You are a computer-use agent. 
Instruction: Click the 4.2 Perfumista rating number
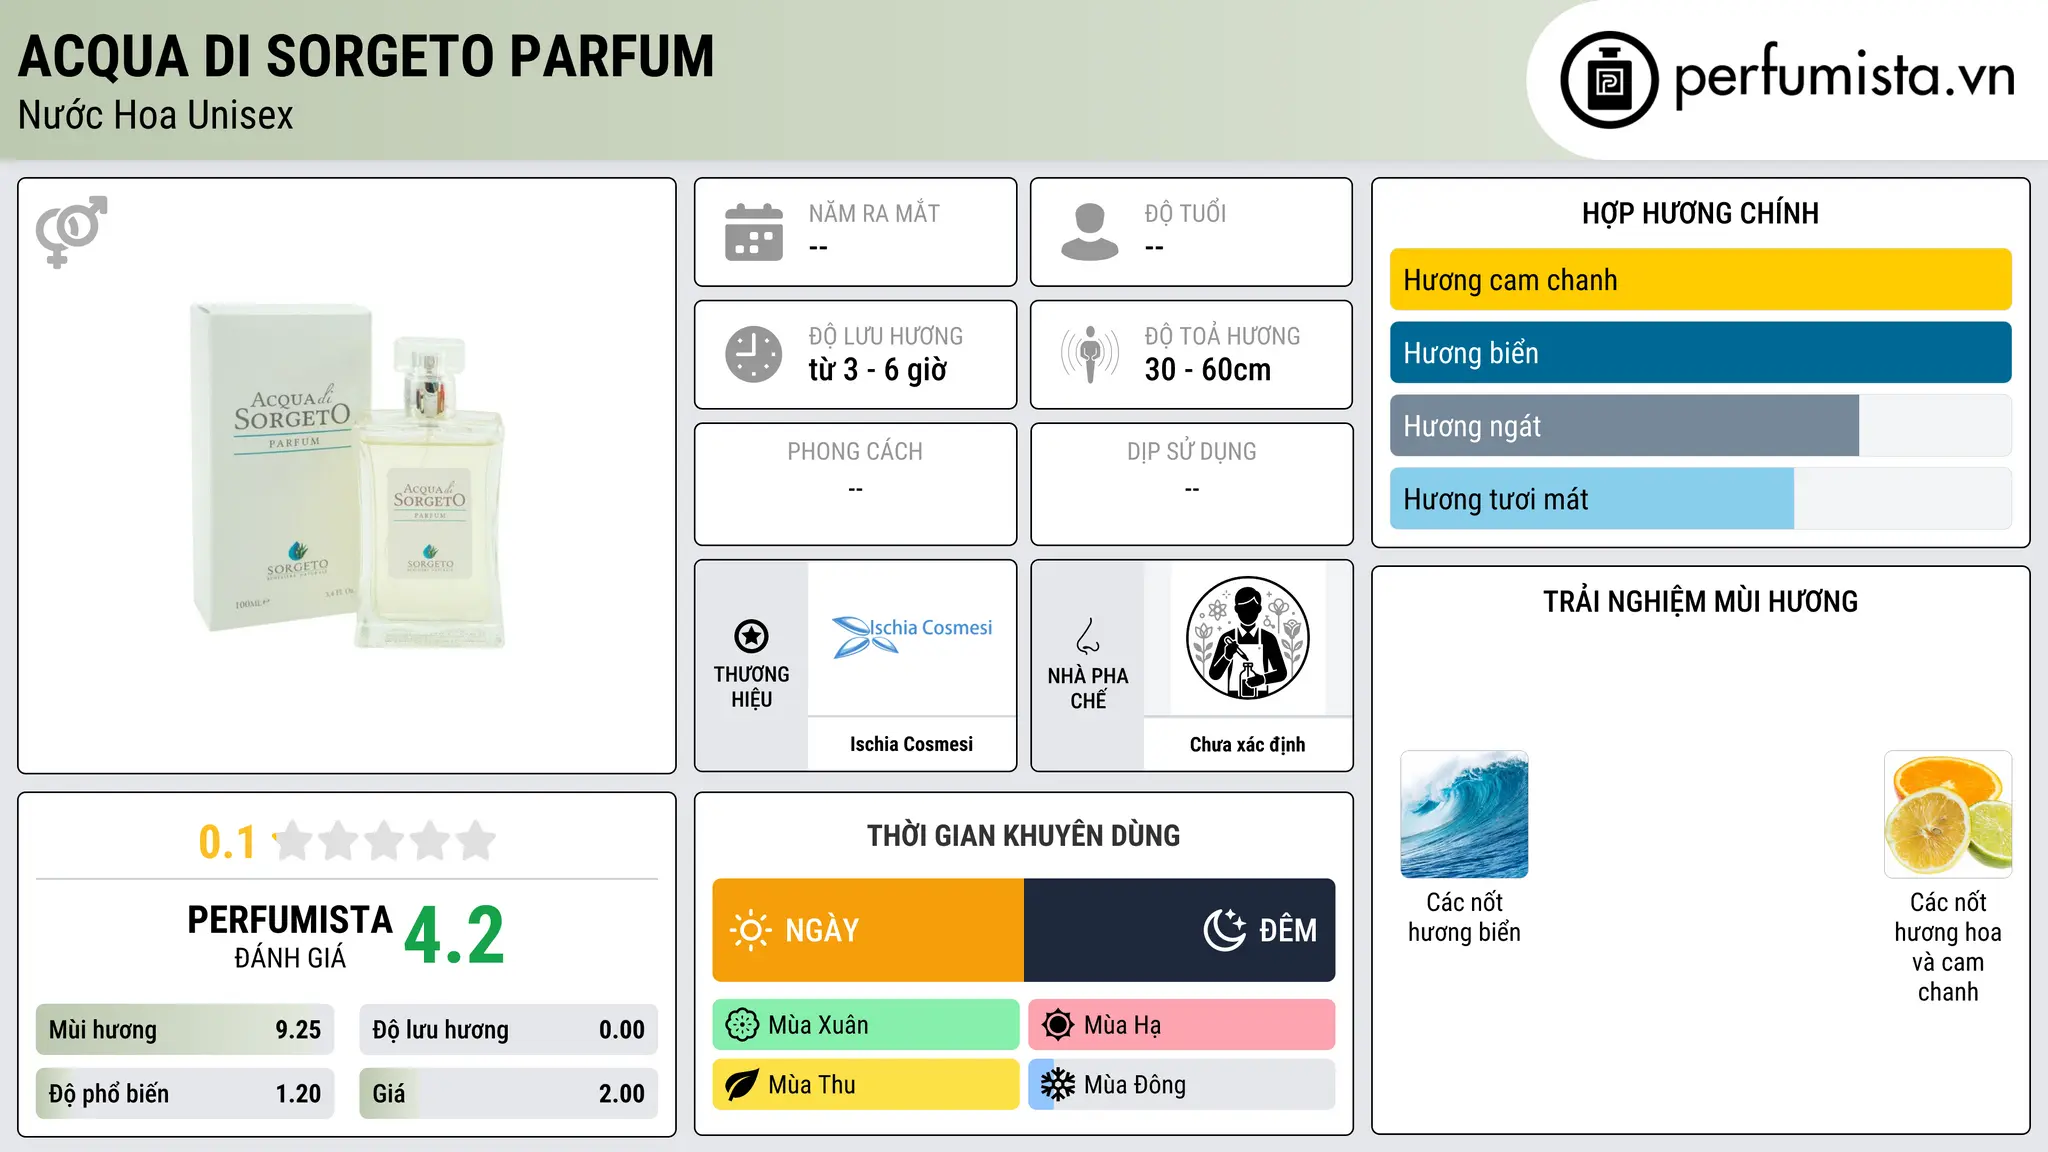coord(455,935)
